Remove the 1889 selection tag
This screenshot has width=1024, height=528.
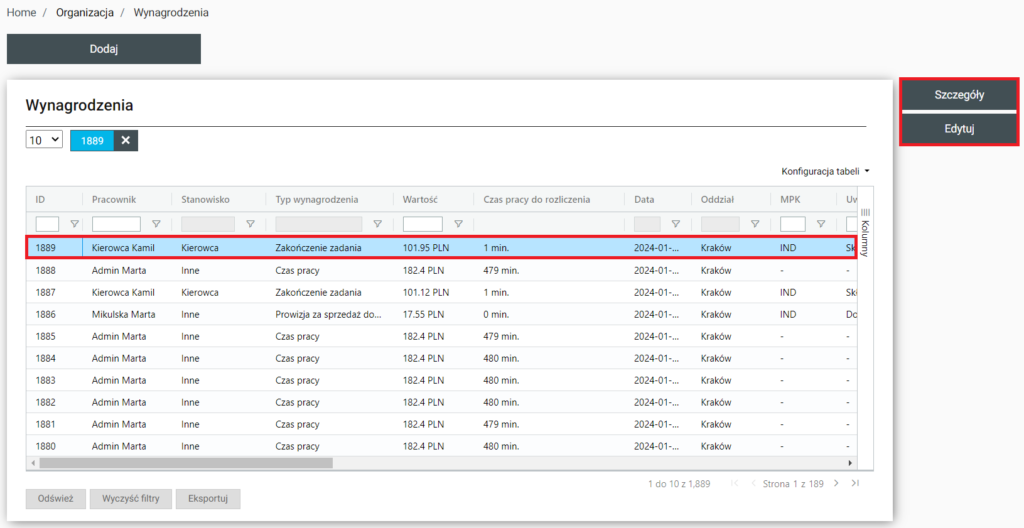[126, 141]
